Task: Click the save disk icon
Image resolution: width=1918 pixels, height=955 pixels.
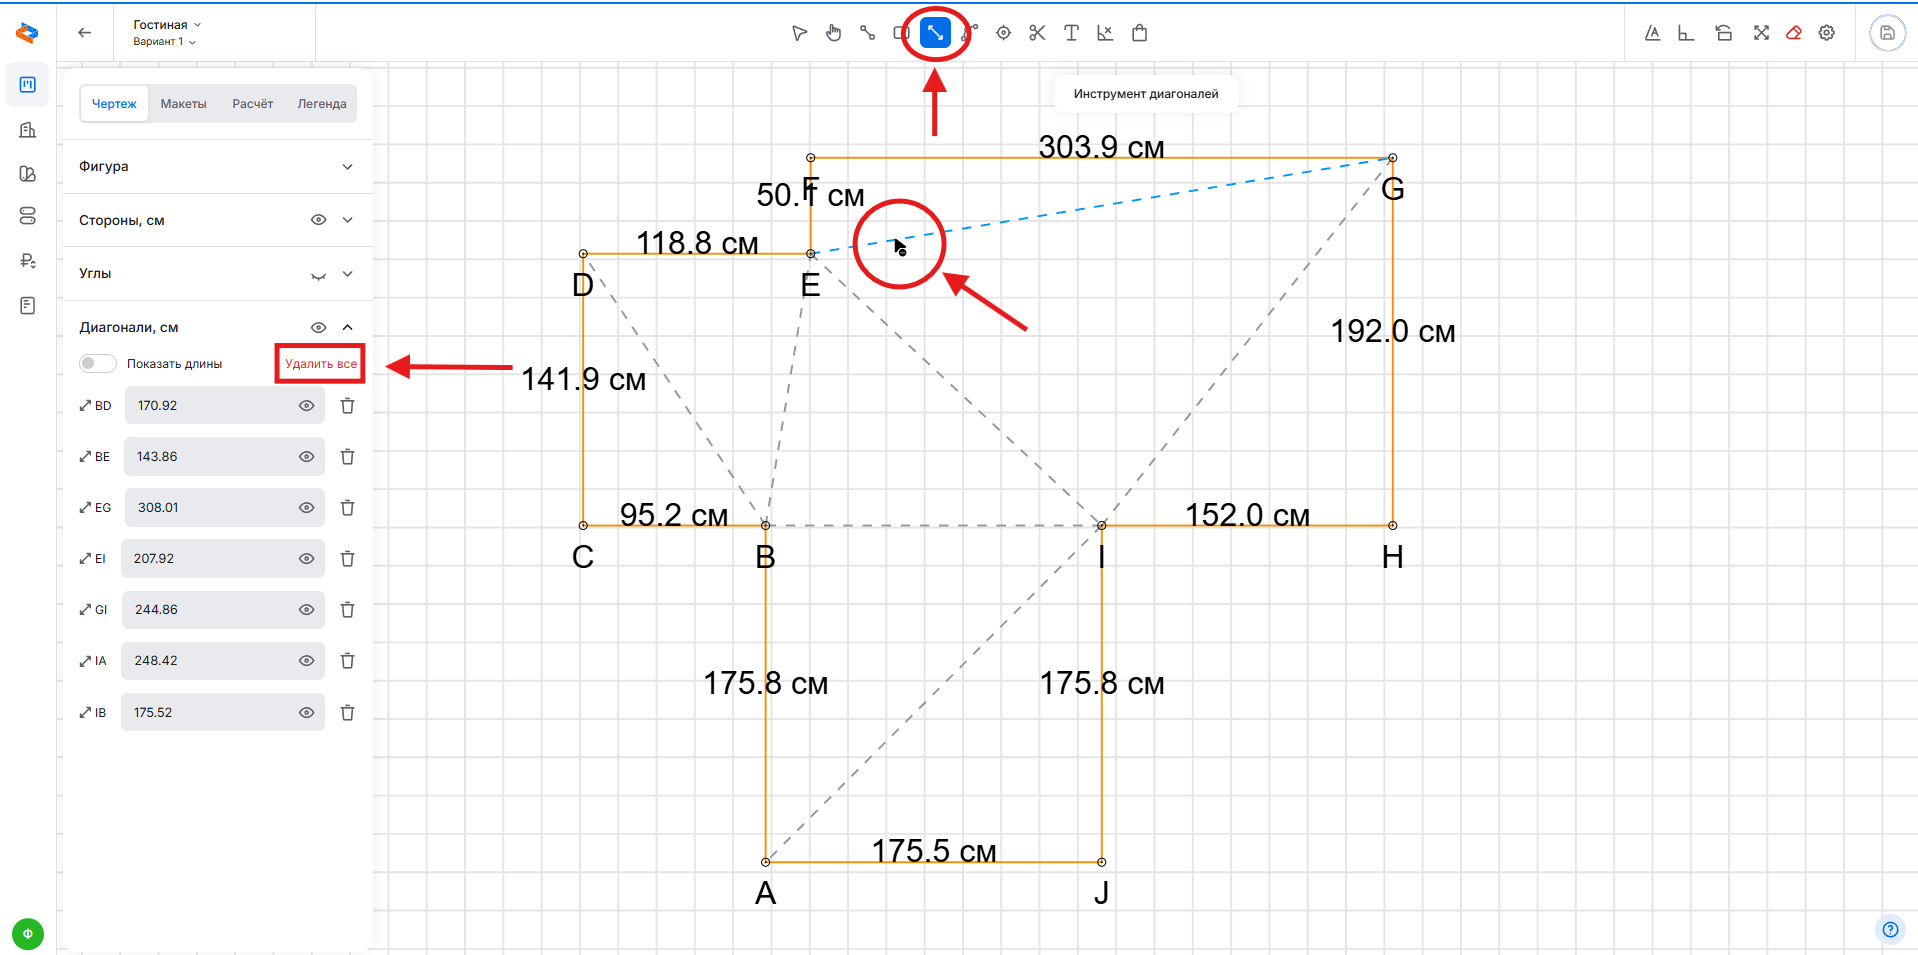Action: point(1887,33)
